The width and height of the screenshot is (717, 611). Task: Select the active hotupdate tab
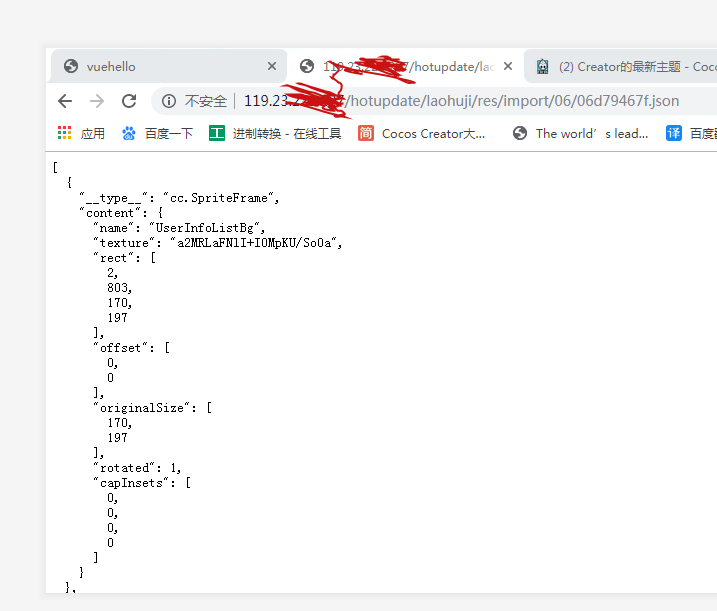406,66
